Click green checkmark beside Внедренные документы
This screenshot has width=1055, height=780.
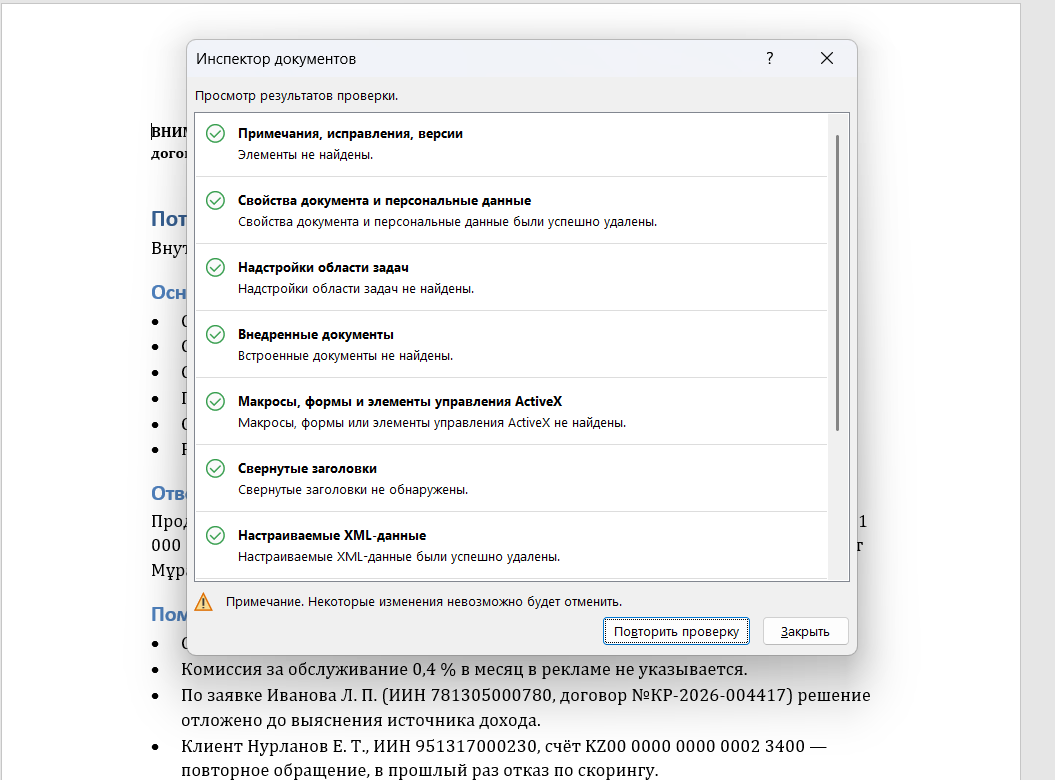coord(215,334)
